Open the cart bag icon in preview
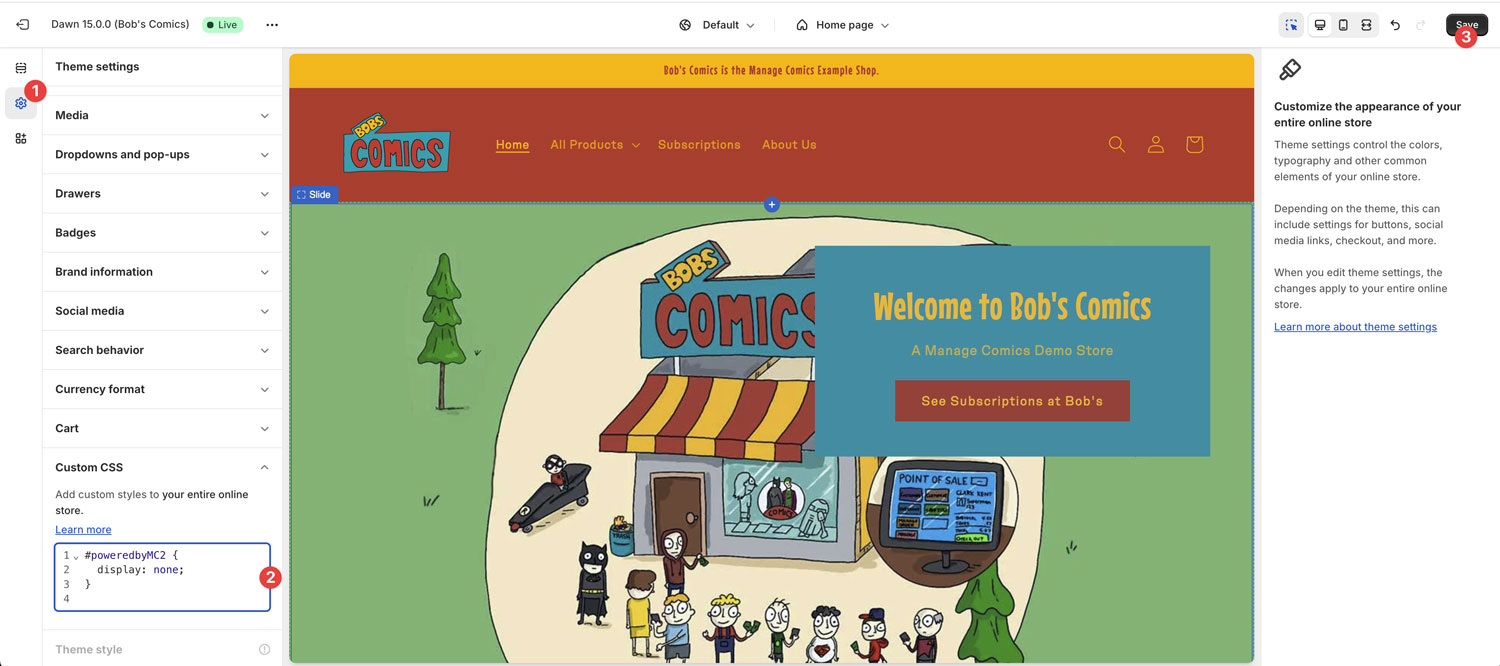The height and width of the screenshot is (666, 1500). [x=1194, y=145]
